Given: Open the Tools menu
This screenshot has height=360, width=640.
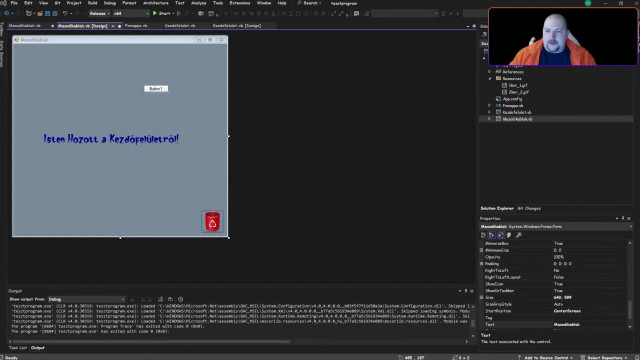Looking at the screenshot, I should coord(218,3).
